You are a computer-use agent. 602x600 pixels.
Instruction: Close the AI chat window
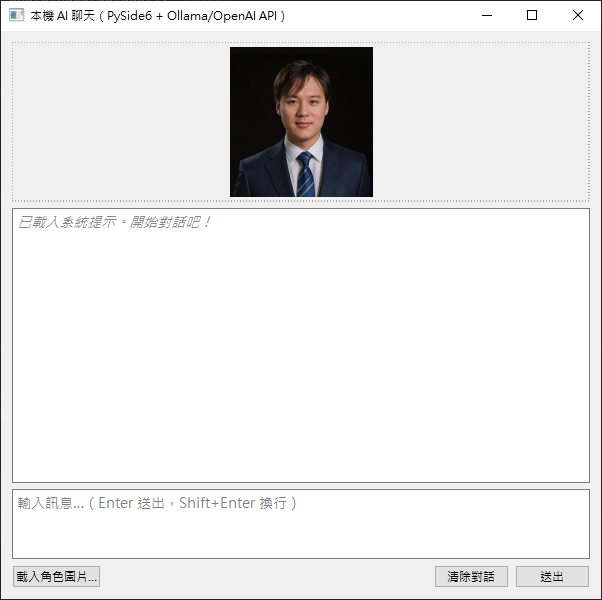(577, 15)
